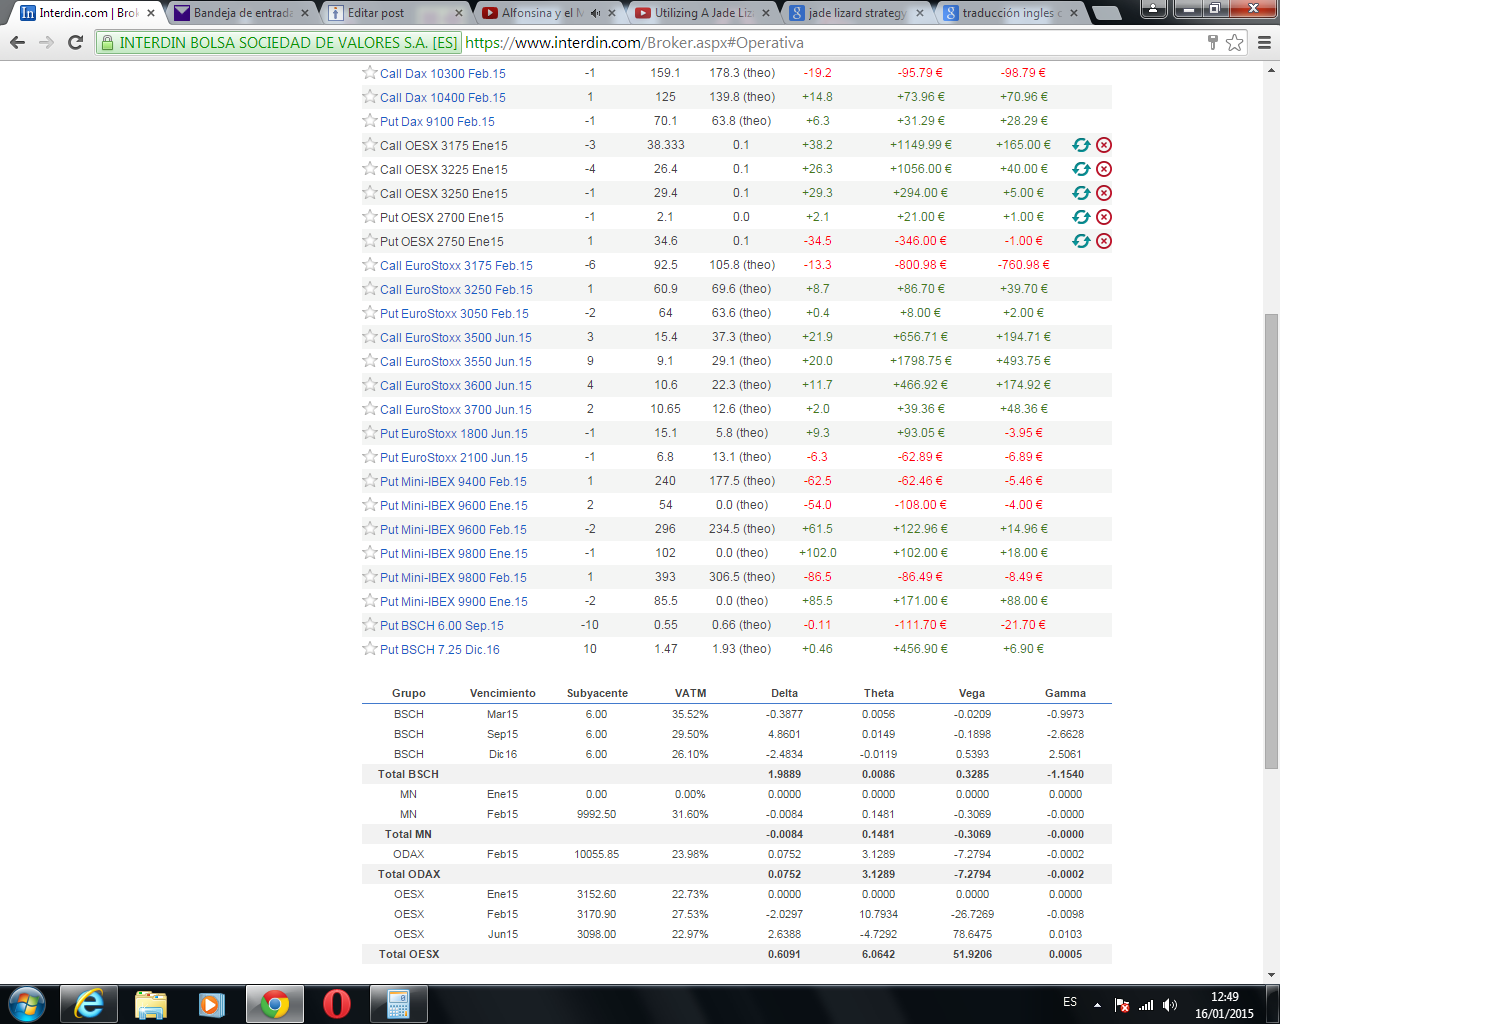Open the Chrome menu hamburger icon
The width and height of the screenshot is (1500, 1024).
(x=1264, y=42)
